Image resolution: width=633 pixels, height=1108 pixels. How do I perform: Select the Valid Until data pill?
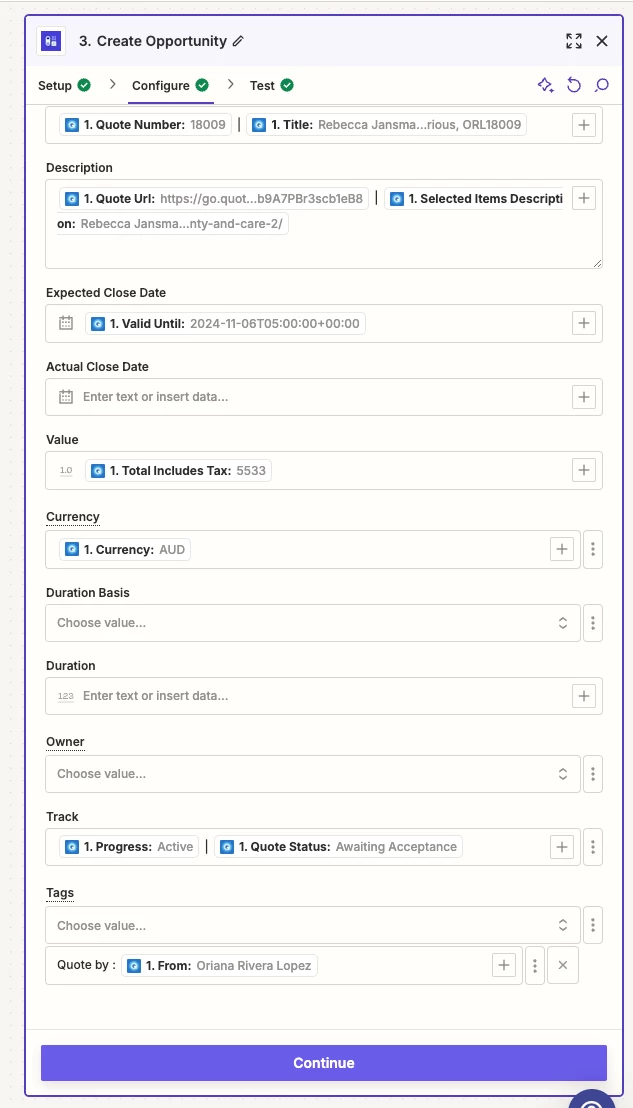(x=225, y=324)
